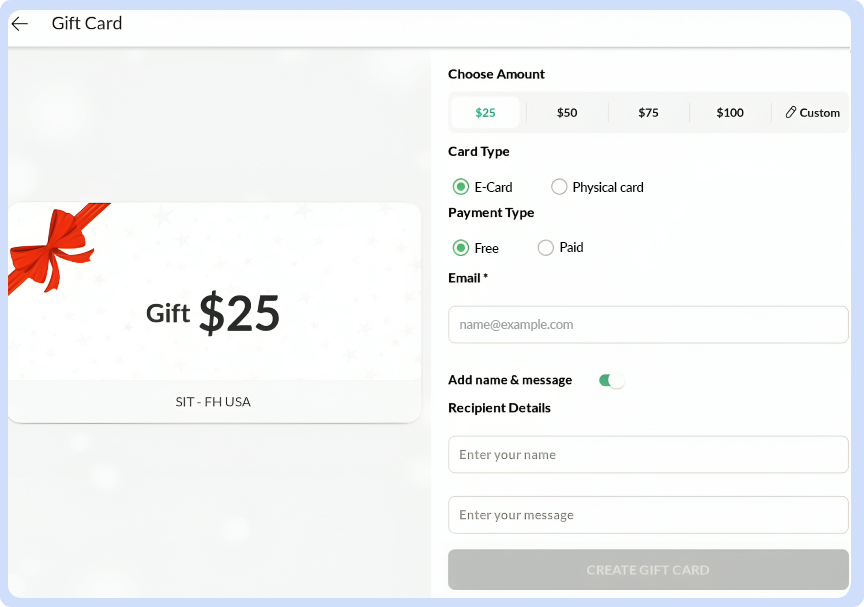Pick the $100 amount option
This screenshot has height=607, width=864.
tap(730, 113)
